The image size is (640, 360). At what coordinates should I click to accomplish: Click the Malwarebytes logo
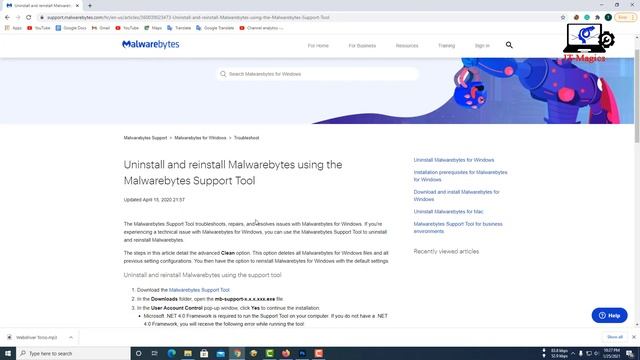point(150,44)
